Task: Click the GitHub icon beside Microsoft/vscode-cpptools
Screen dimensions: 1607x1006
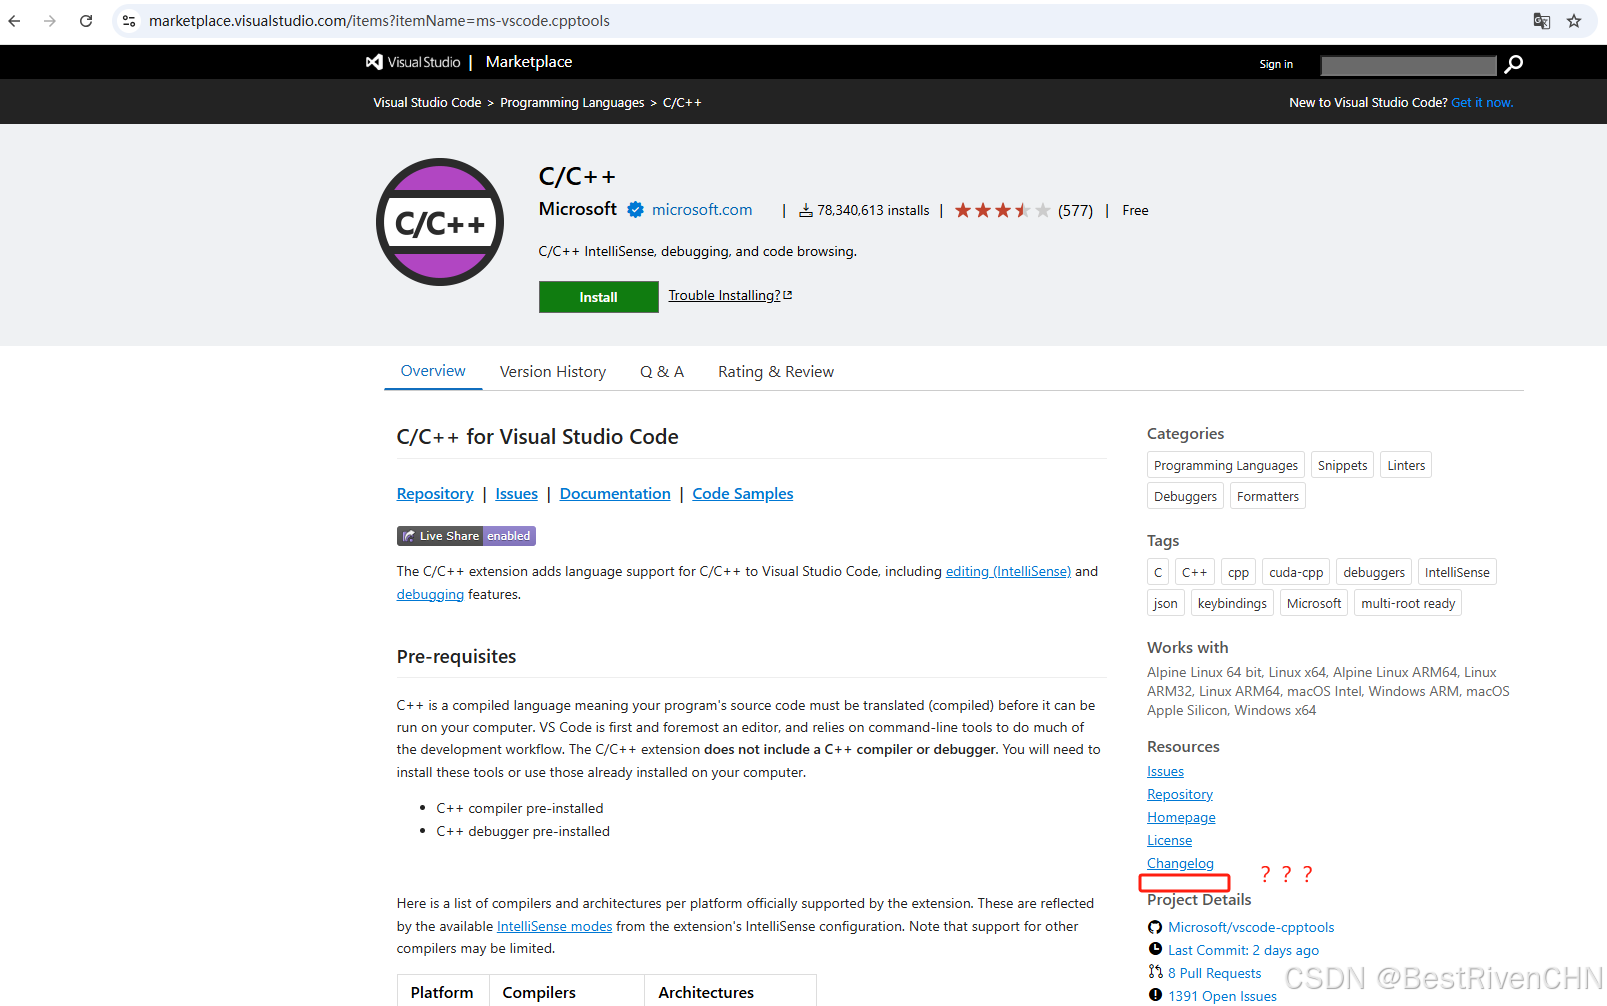Action: click(x=1155, y=927)
